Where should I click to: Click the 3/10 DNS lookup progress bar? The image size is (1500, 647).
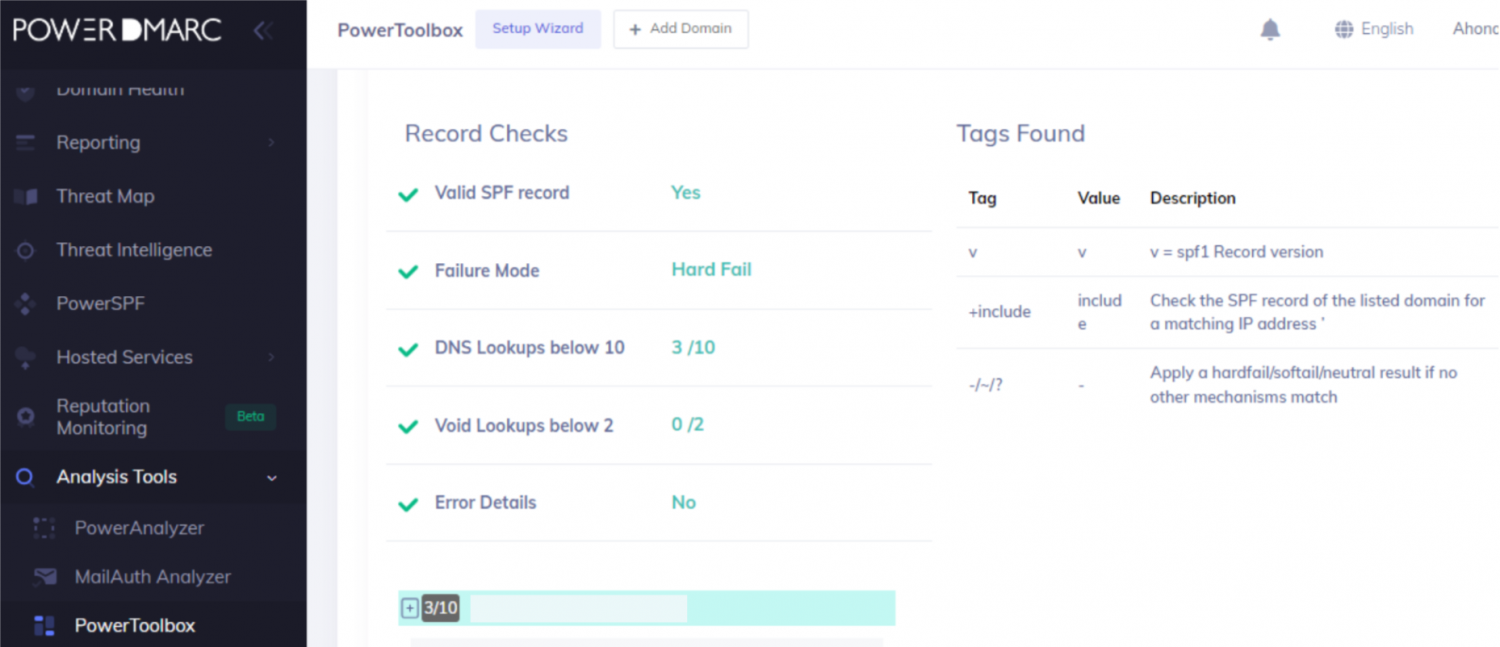580,607
